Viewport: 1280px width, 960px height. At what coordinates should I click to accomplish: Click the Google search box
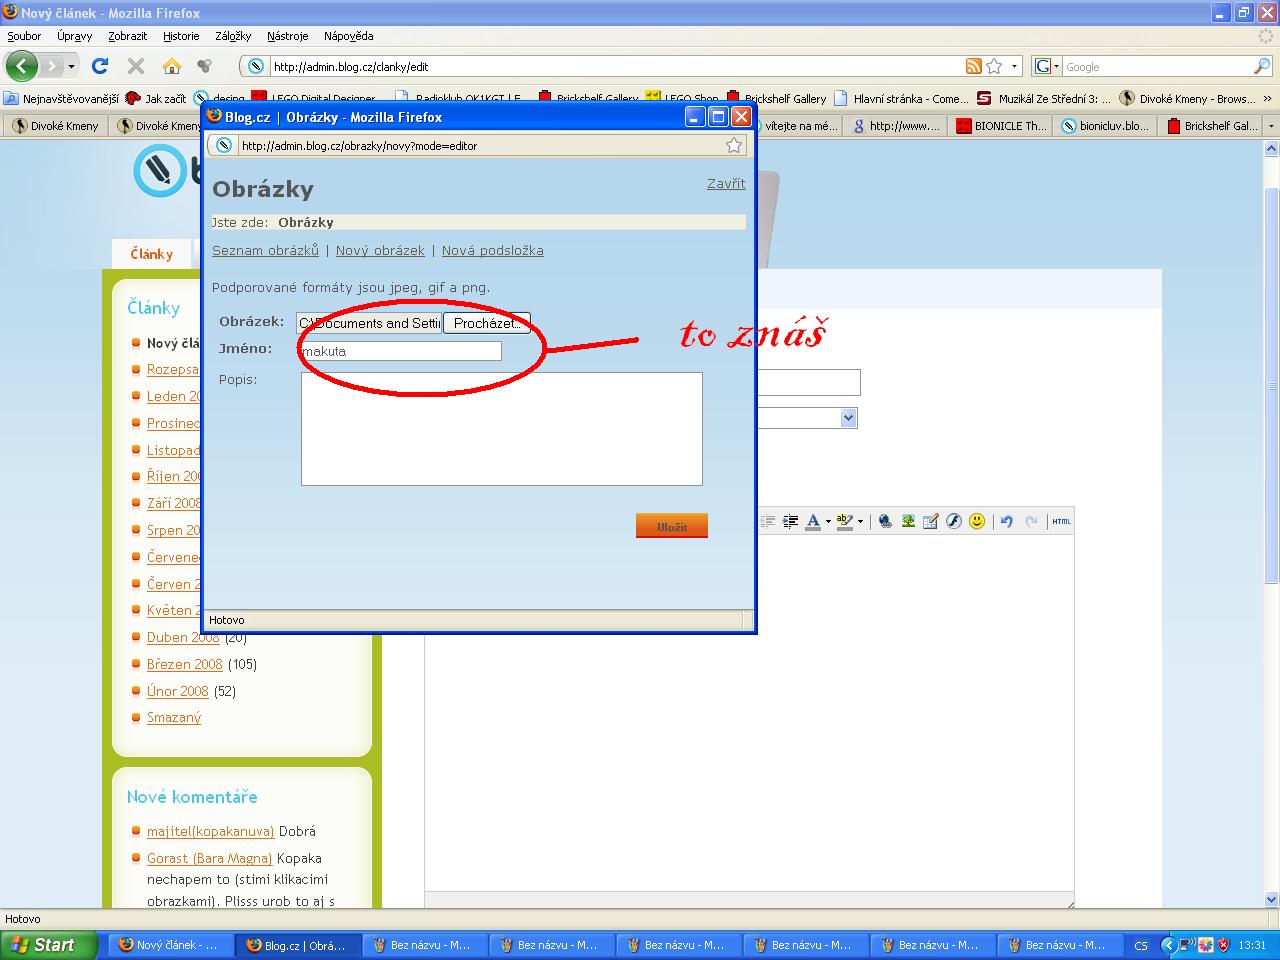tap(1157, 67)
